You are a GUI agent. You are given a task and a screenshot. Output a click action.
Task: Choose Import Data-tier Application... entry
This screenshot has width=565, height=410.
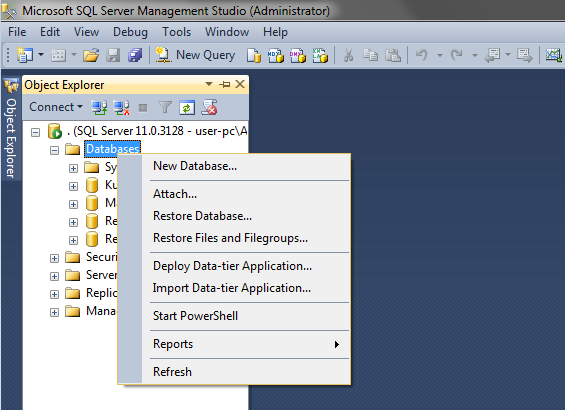point(234,288)
